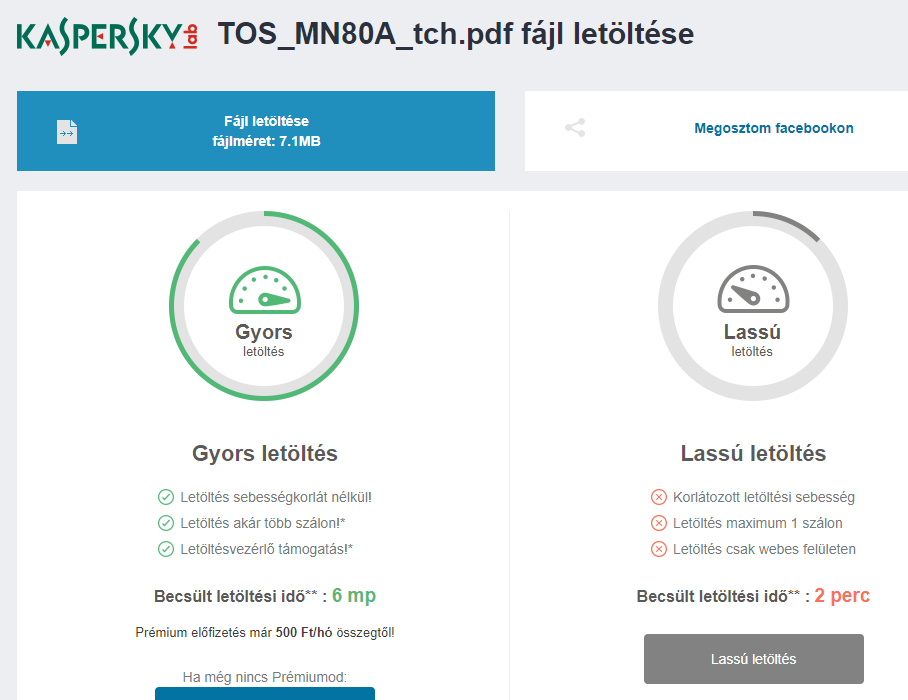
Task: Click the gray slow speedometer icon
Action: 753,291
